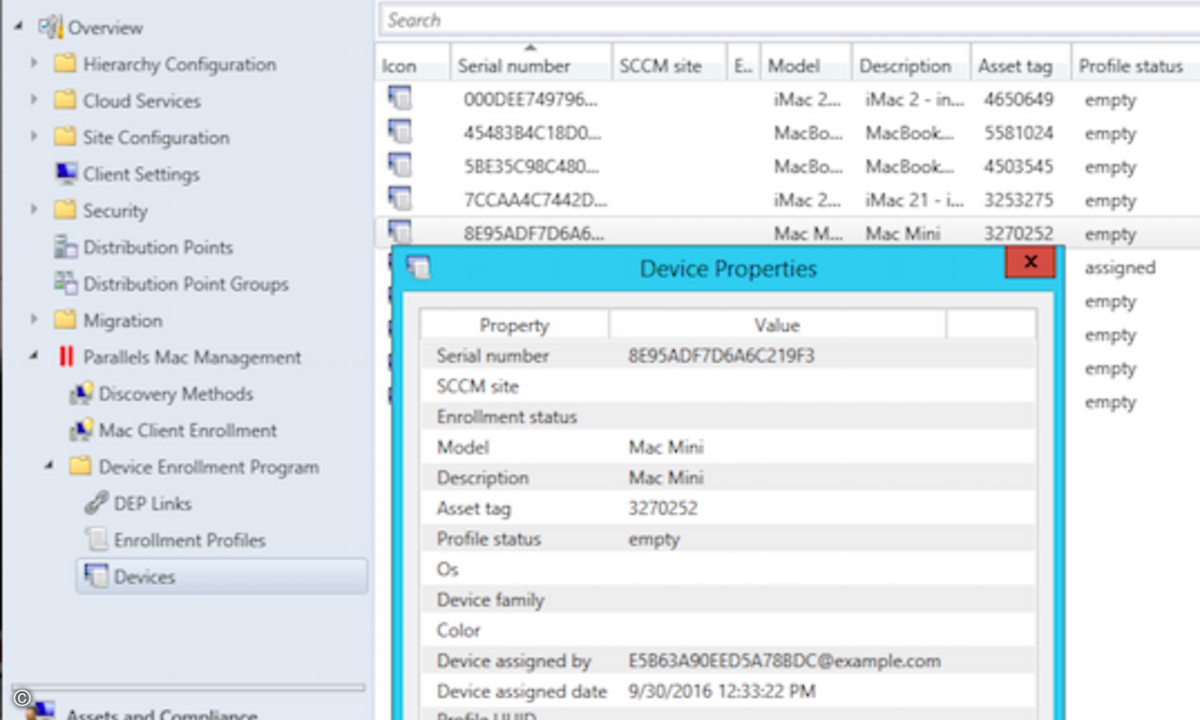Click the Hierarchy Configuration folder icon

[66, 64]
